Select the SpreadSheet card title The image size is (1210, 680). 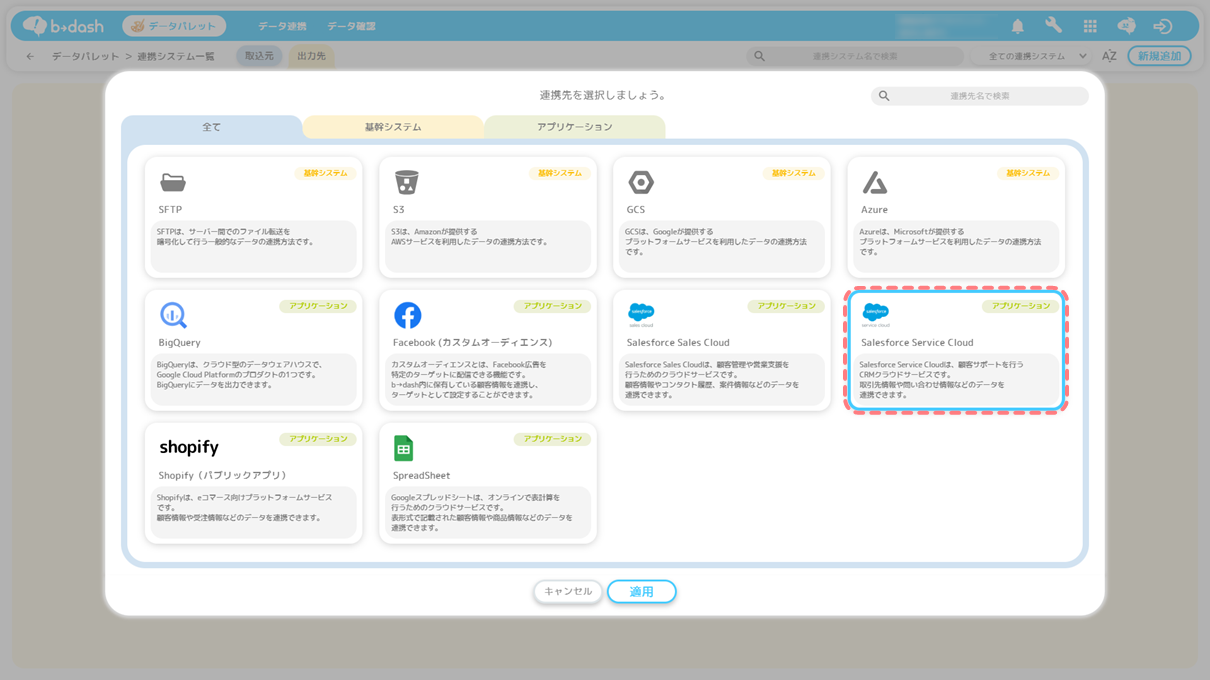[421, 476]
